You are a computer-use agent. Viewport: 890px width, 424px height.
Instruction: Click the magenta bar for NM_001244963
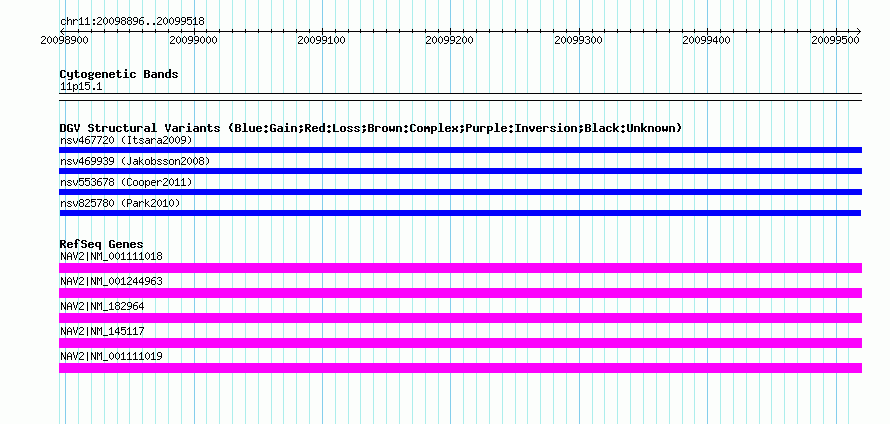tap(460, 293)
